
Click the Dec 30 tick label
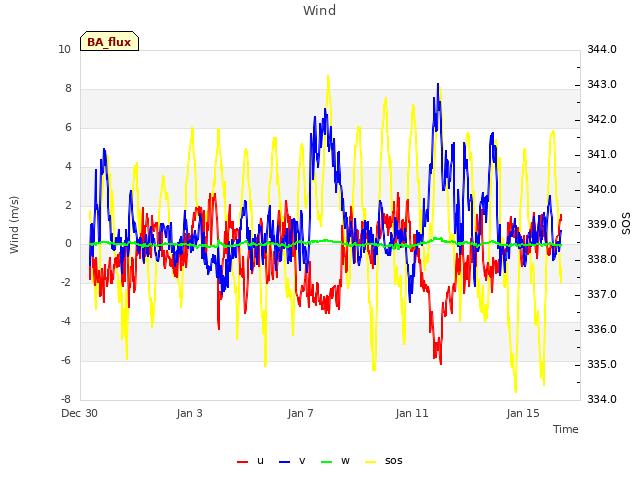coord(79,413)
